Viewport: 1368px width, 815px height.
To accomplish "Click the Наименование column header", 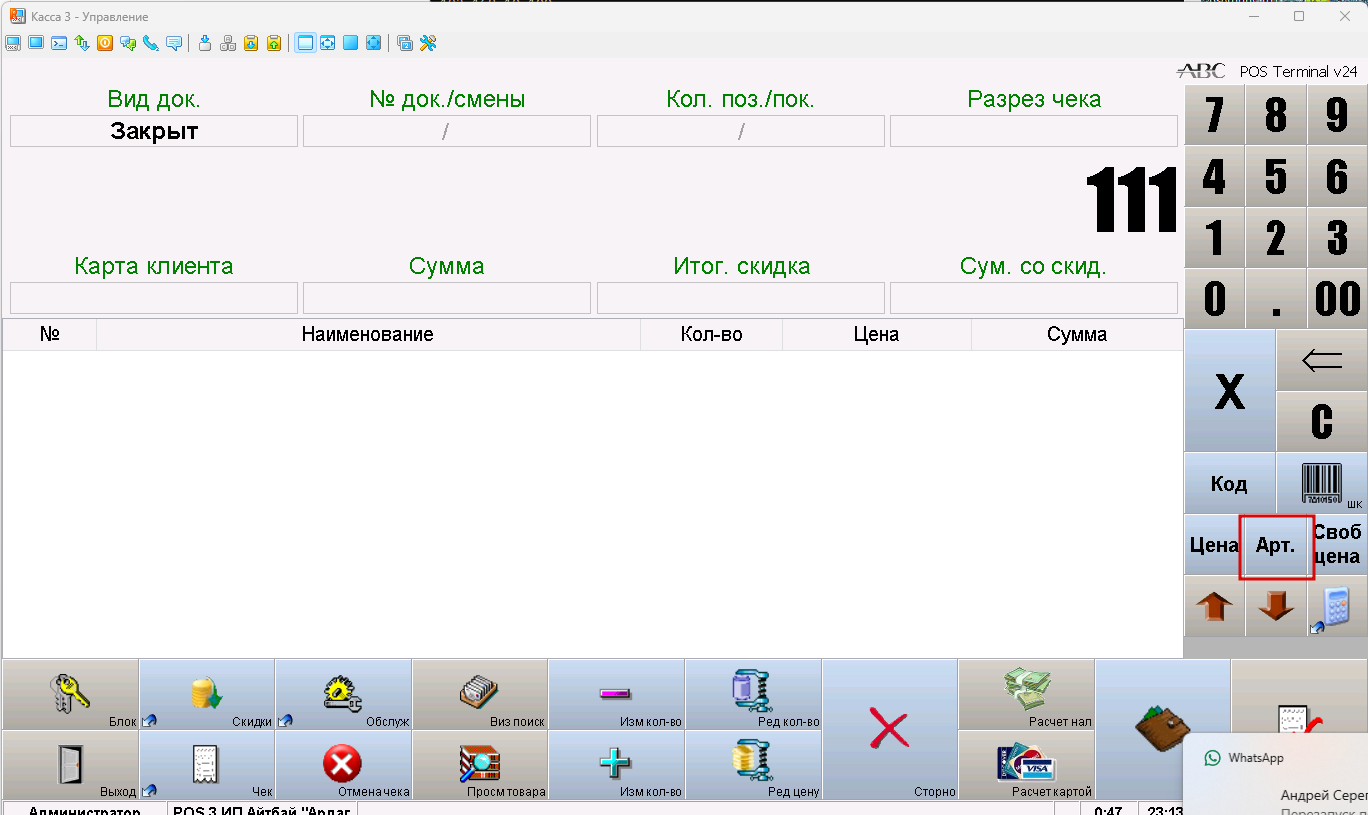I will pos(368,335).
